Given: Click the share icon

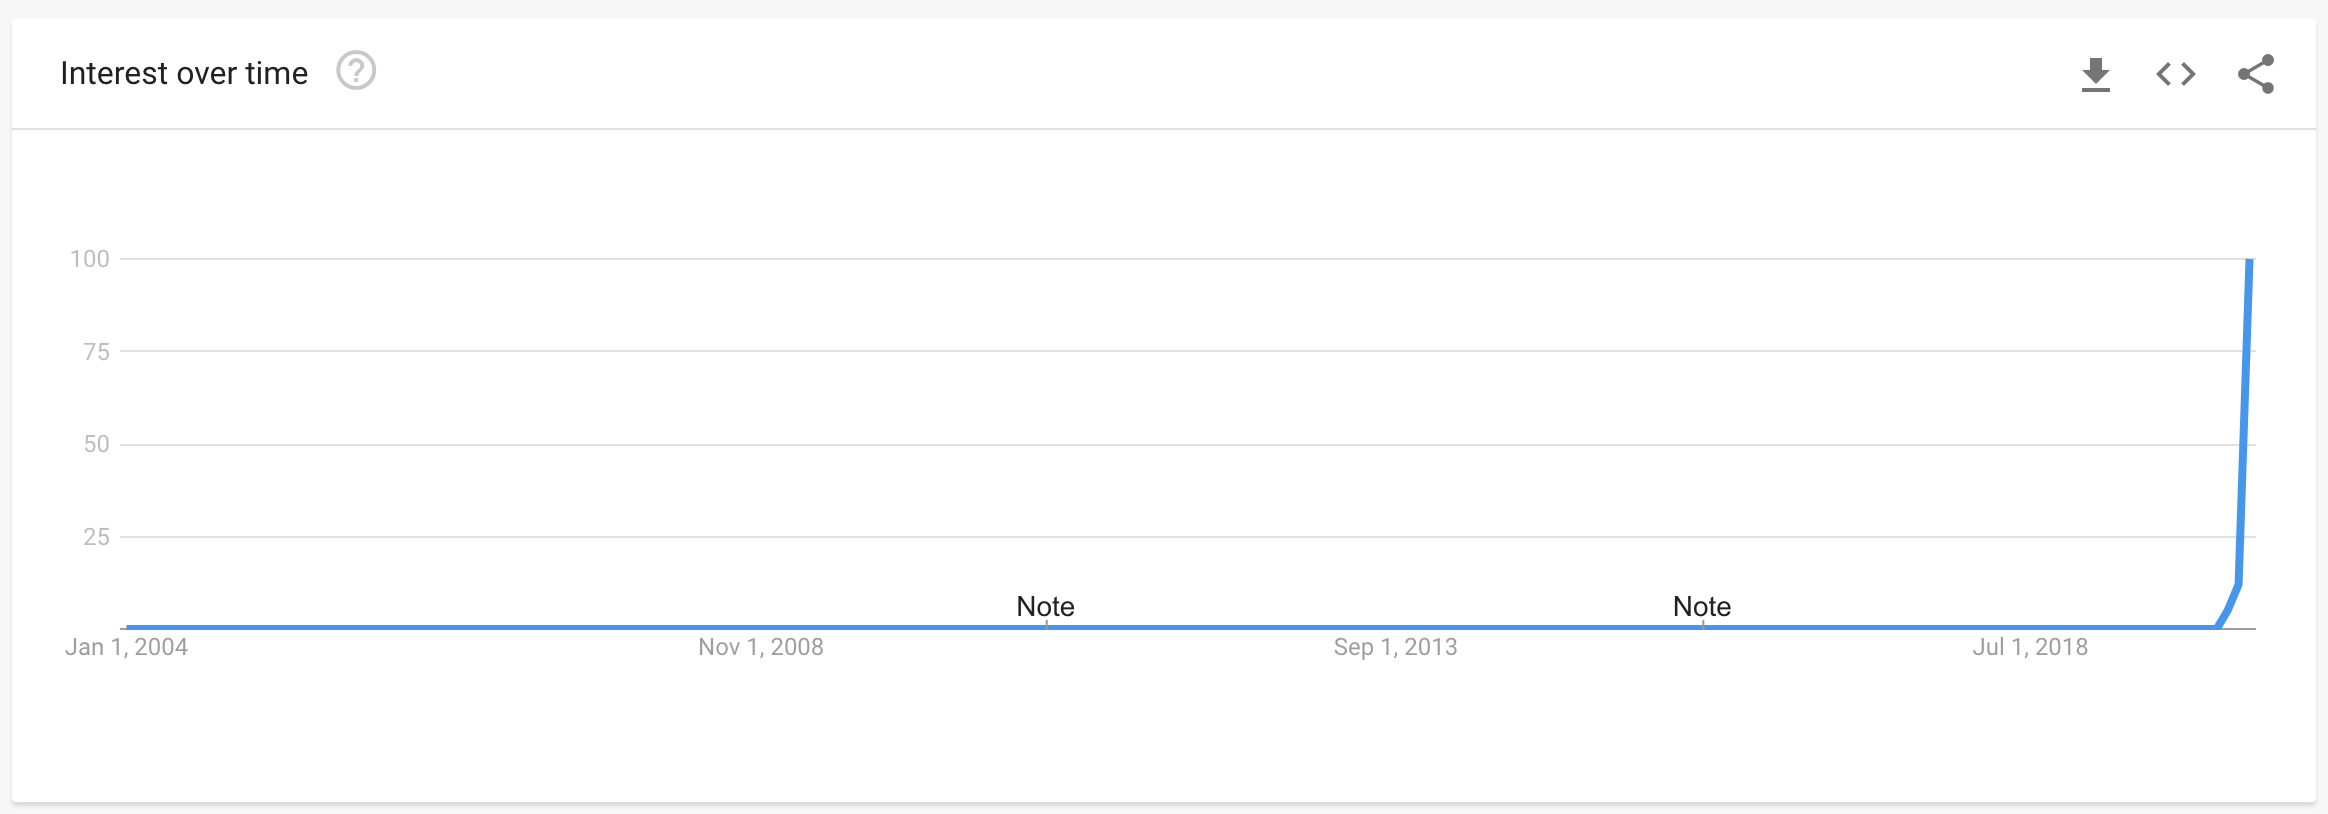Looking at the screenshot, I should click(x=2255, y=74).
